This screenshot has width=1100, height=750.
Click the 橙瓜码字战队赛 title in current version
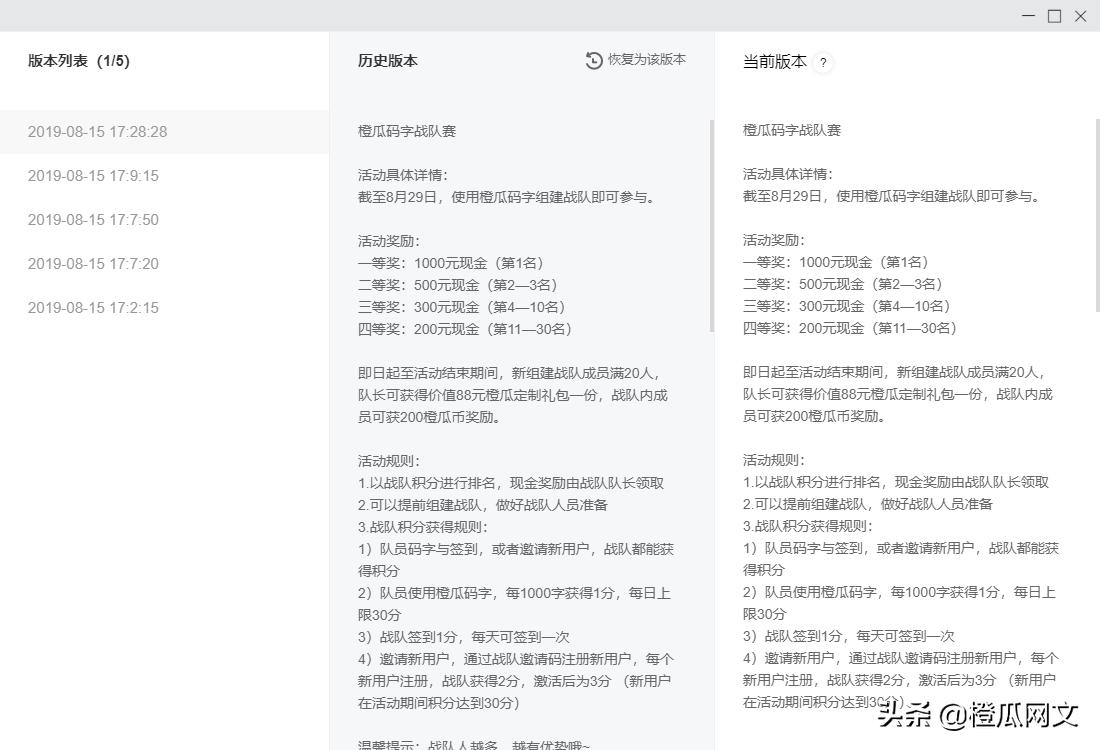[x=792, y=130]
